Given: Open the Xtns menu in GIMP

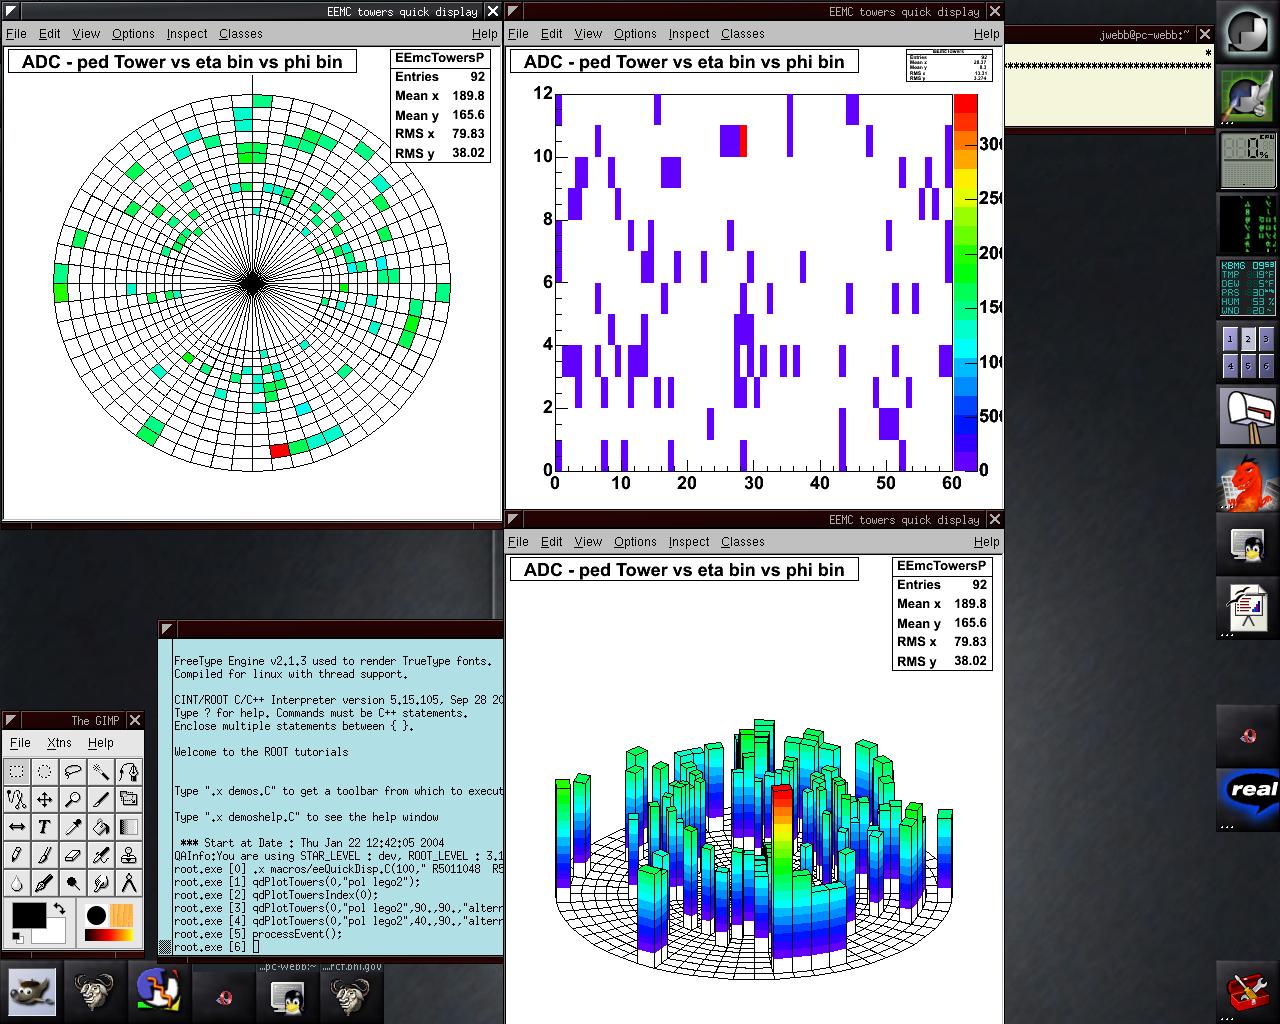Looking at the screenshot, I should 59,743.
